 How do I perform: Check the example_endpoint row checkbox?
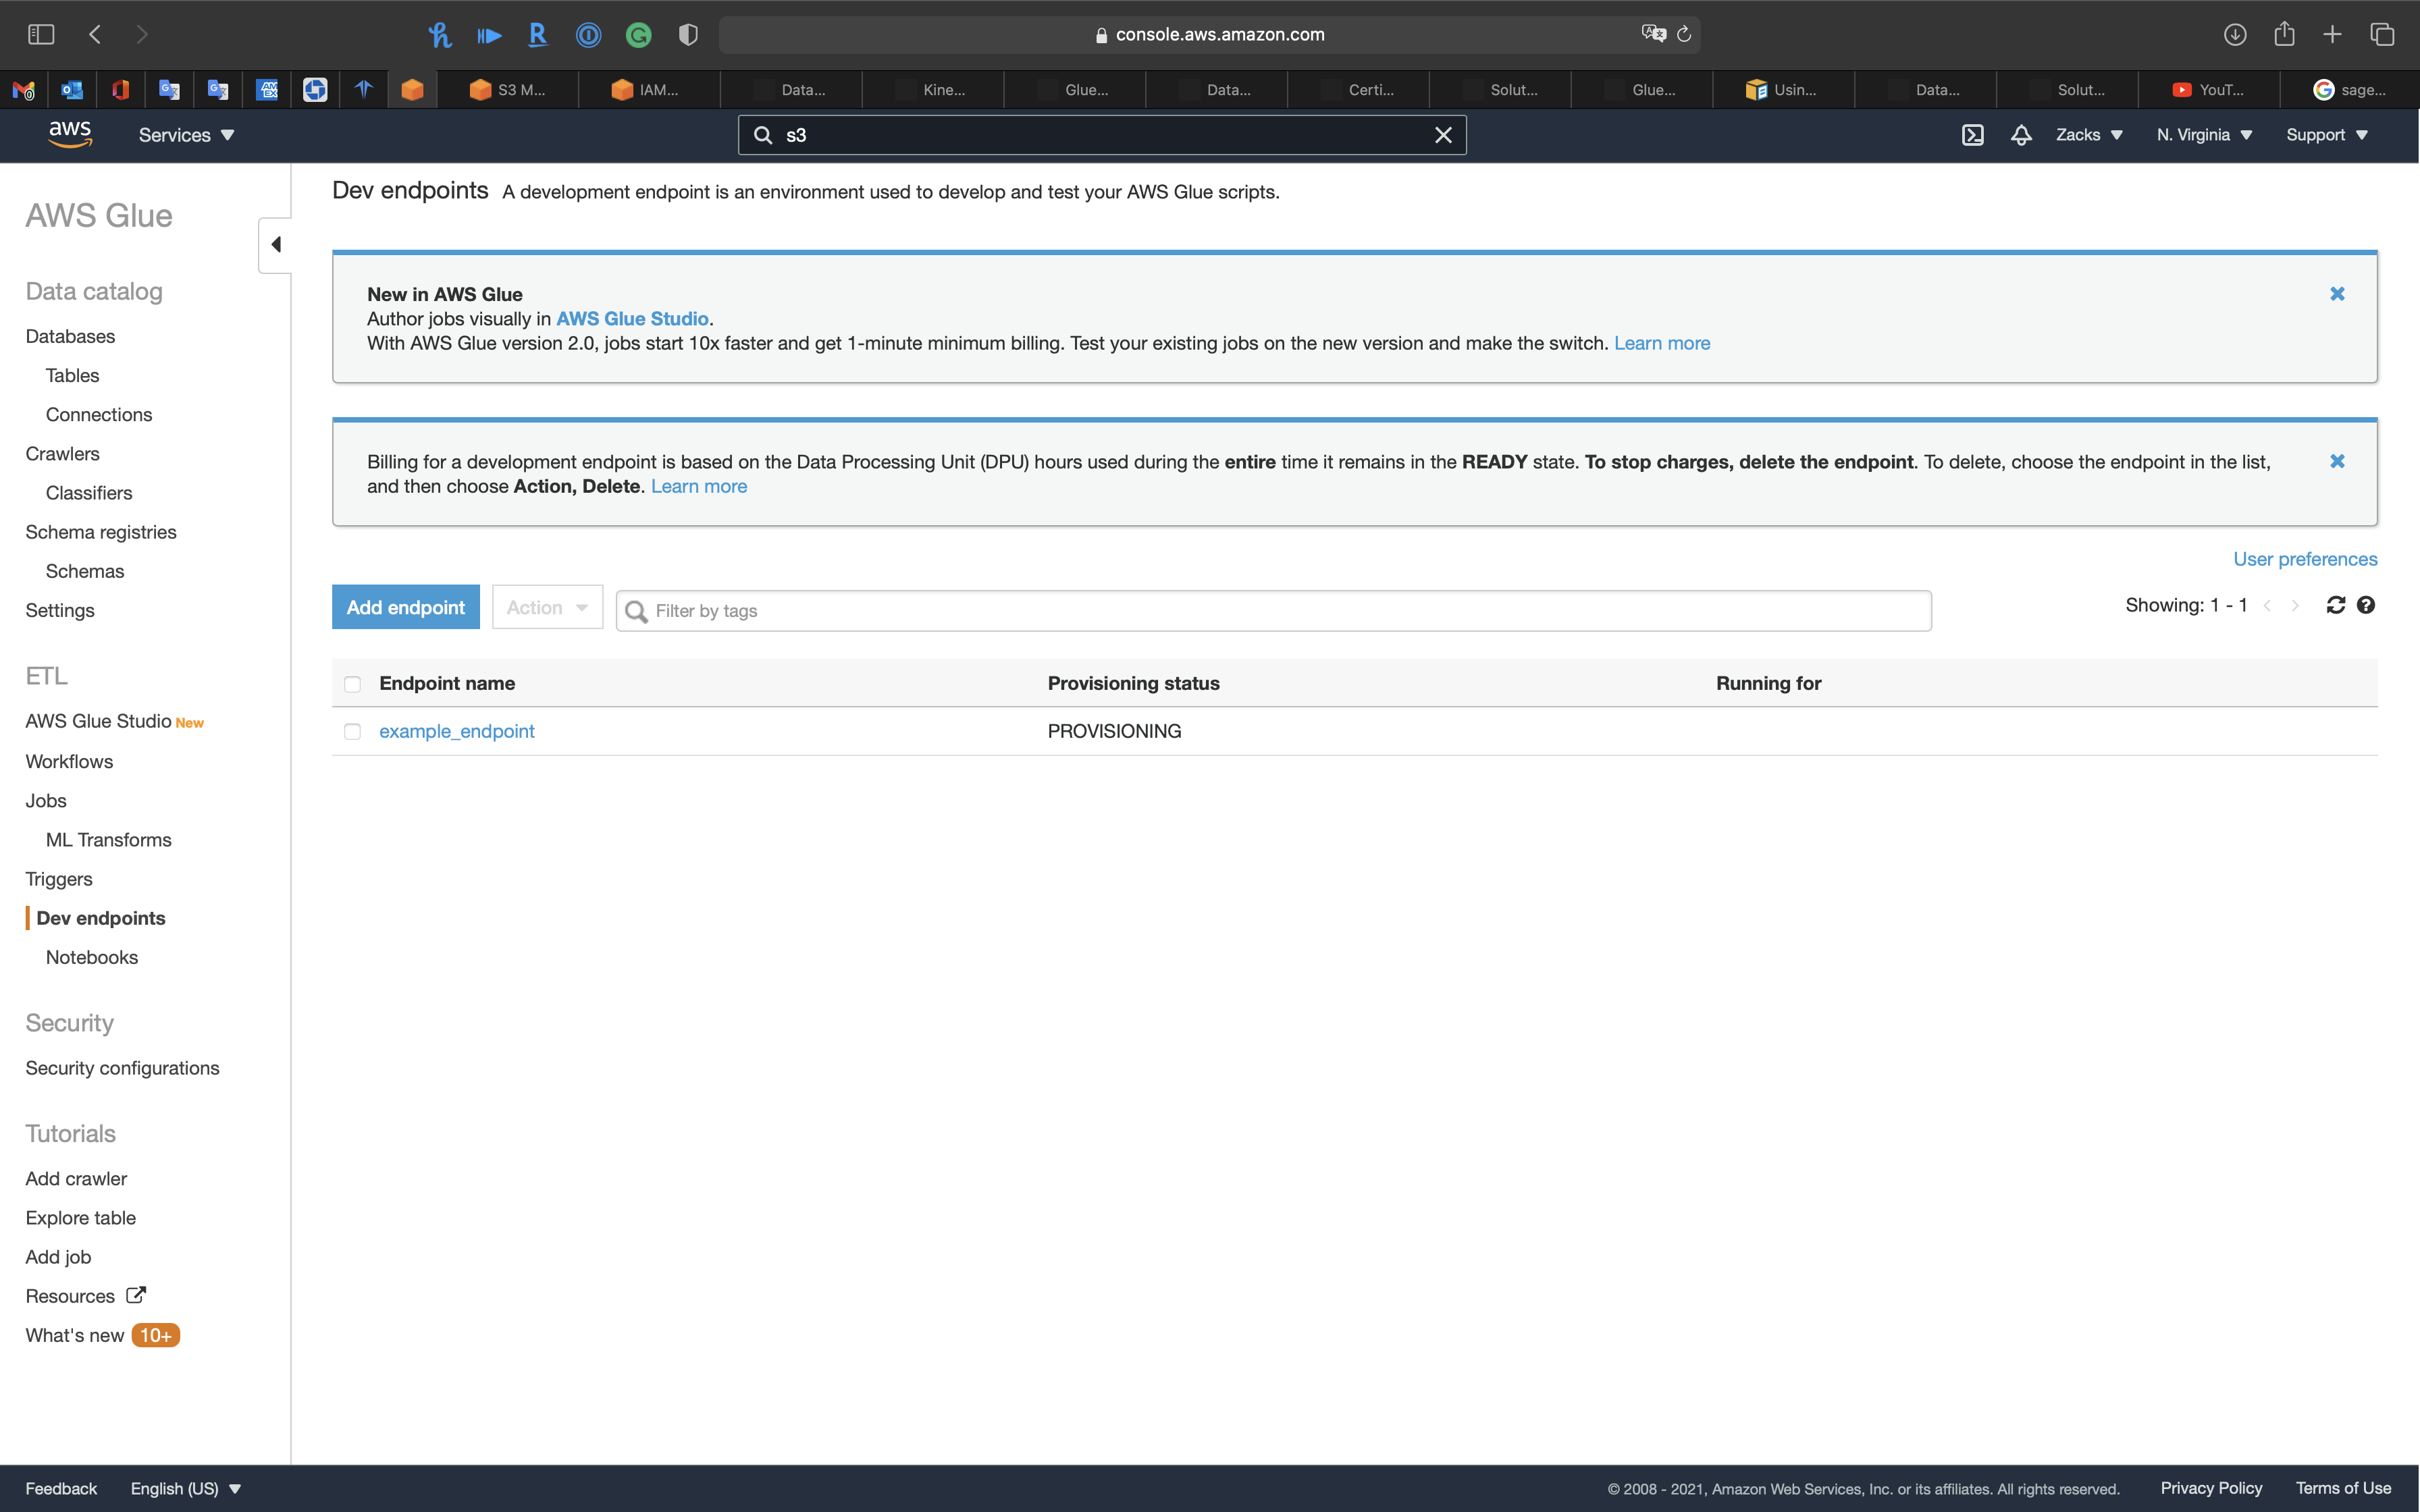tap(352, 732)
